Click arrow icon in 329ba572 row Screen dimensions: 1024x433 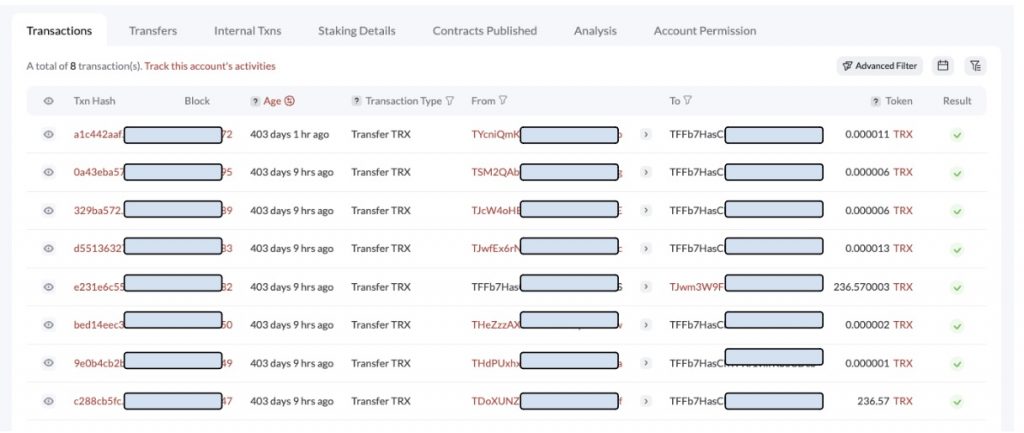[x=645, y=210]
